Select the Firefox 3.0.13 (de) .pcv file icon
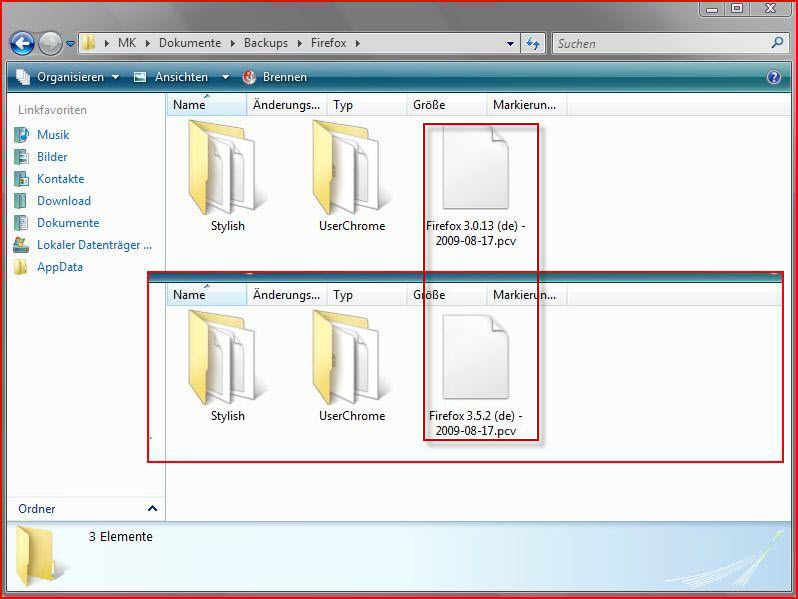 coord(475,167)
